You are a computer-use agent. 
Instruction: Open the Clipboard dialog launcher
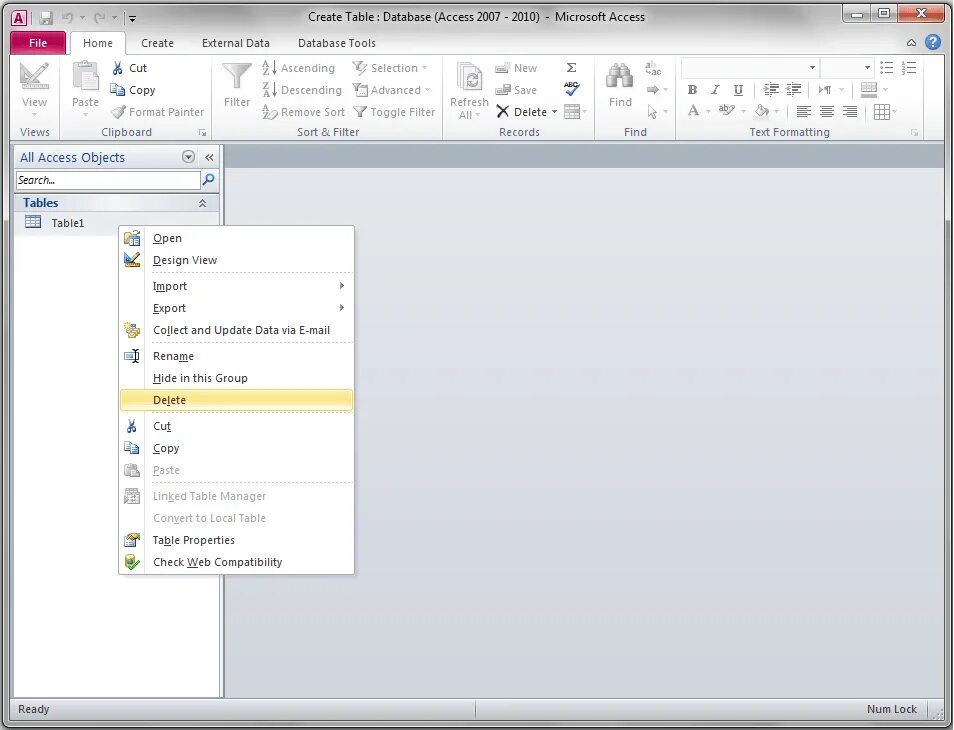click(x=203, y=133)
